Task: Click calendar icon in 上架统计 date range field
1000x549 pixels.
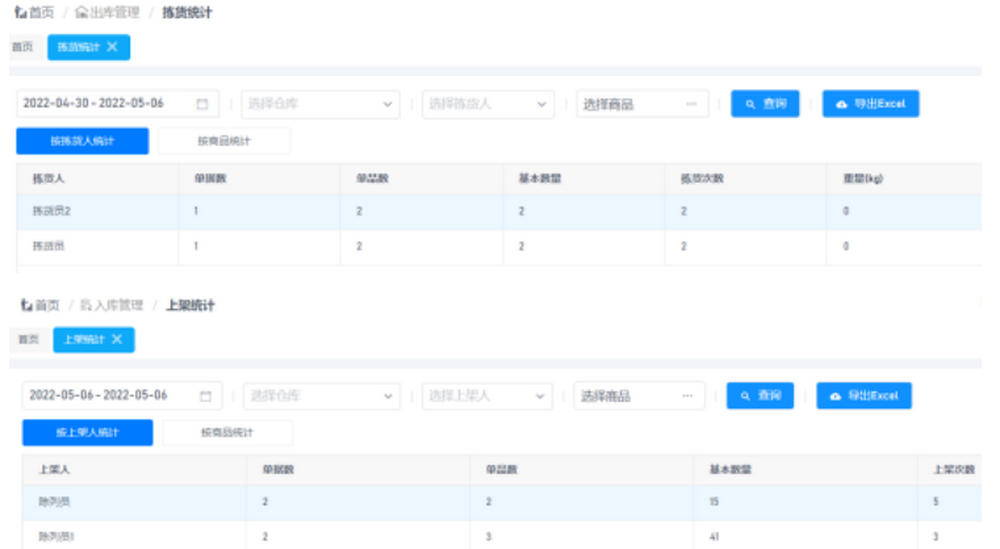Action: tap(206, 396)
